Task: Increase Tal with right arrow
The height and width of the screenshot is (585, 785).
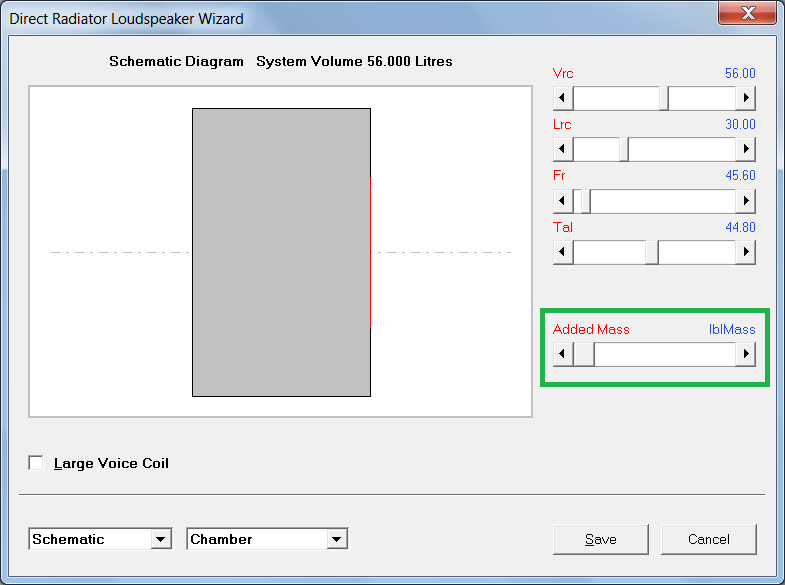Action: point(745,252)
